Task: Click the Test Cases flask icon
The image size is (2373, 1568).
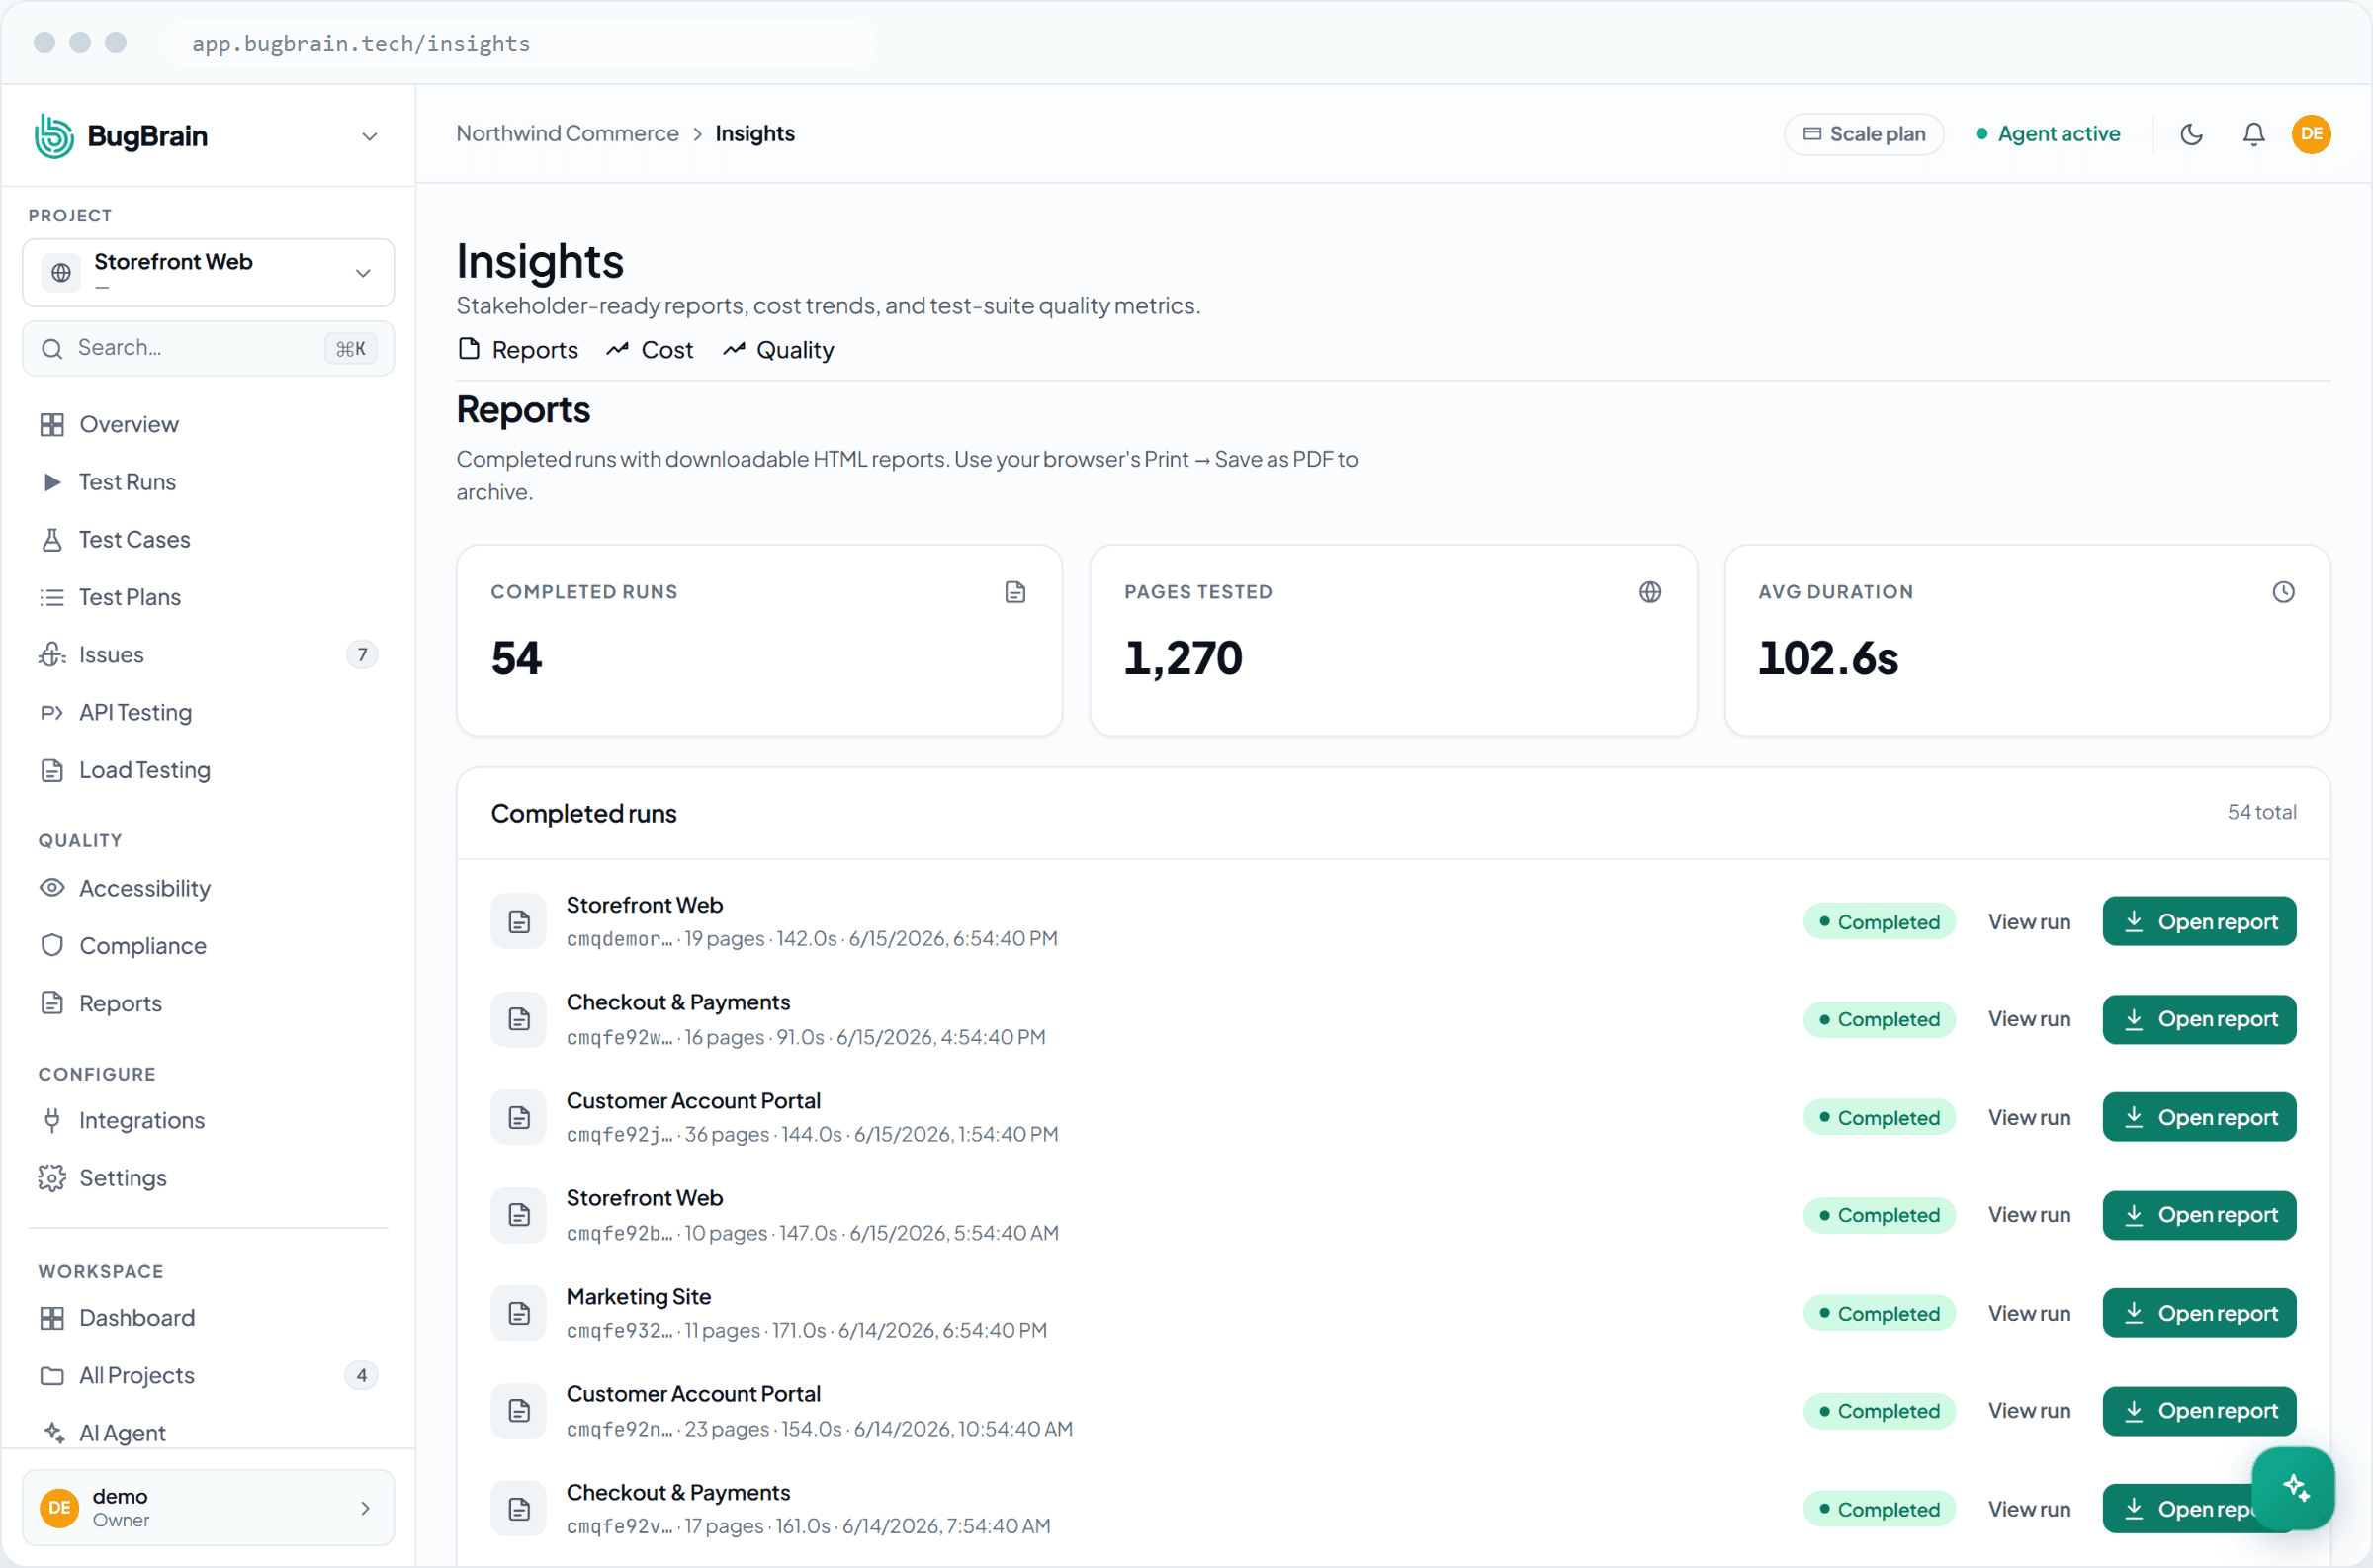Action: pyautogui.click(x=52, y=540)
